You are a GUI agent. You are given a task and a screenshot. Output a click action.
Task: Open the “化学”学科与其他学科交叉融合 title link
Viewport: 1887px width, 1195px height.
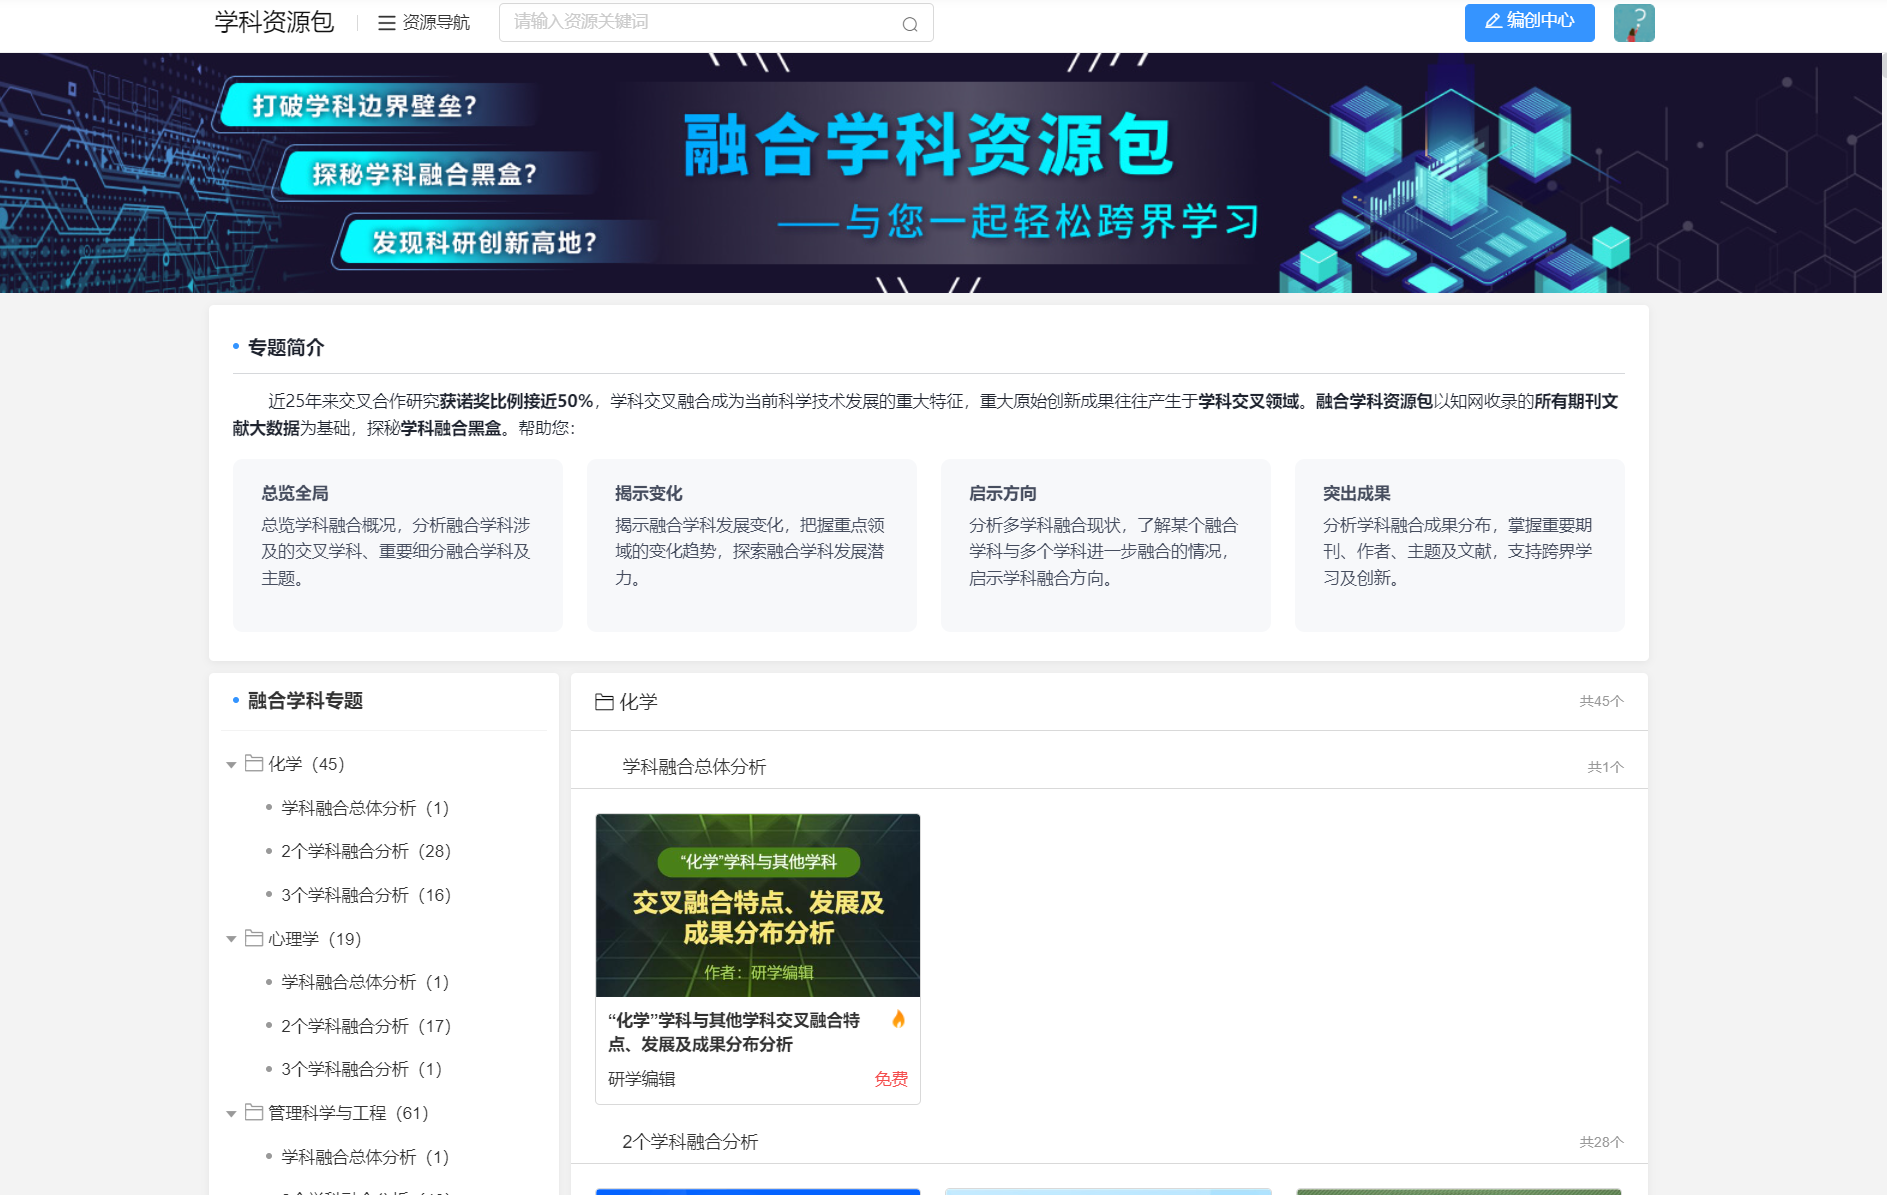pos(733,1032)
